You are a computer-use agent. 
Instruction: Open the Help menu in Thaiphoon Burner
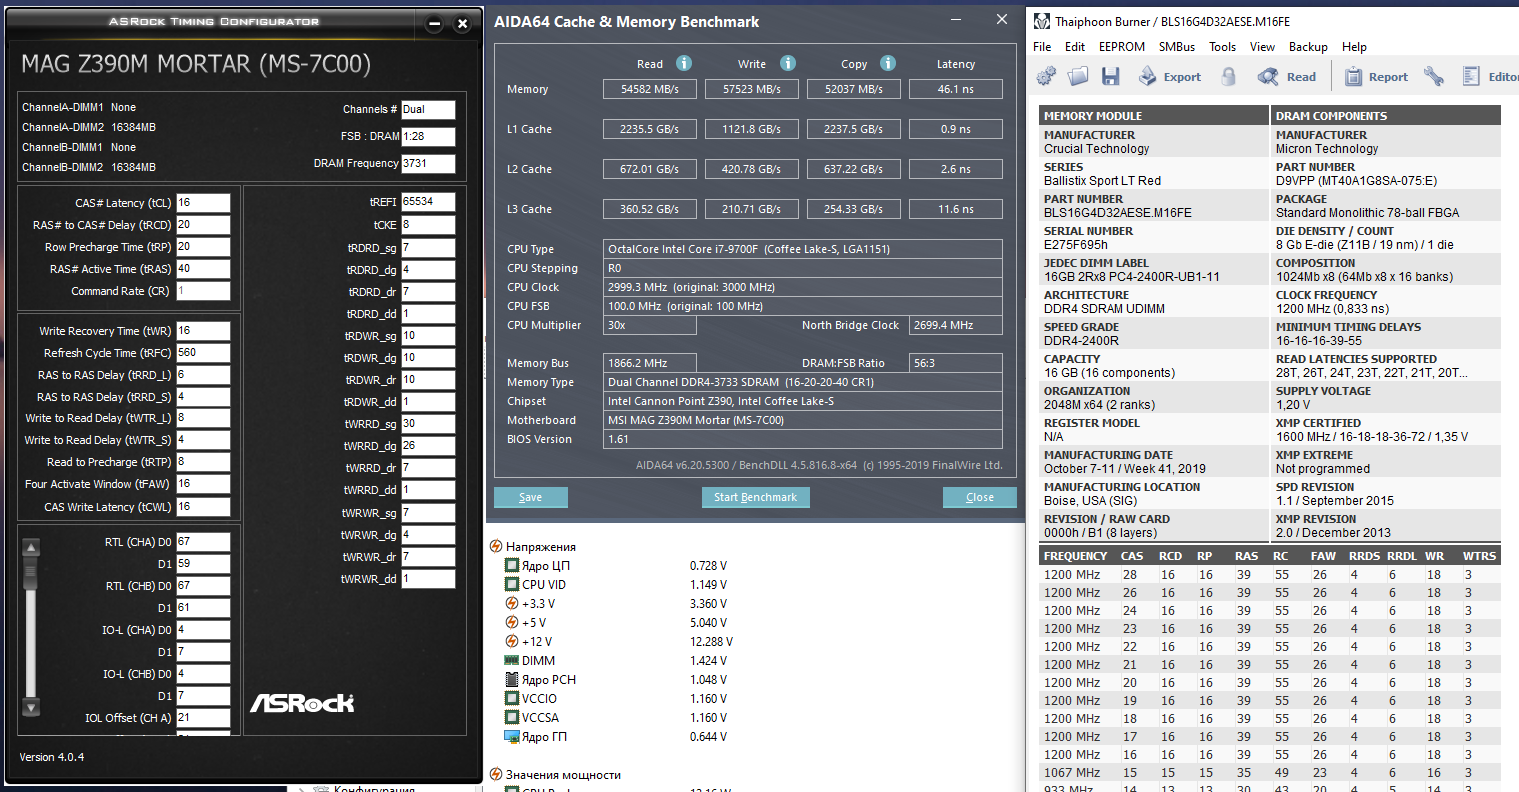[x=1354, y=47]
